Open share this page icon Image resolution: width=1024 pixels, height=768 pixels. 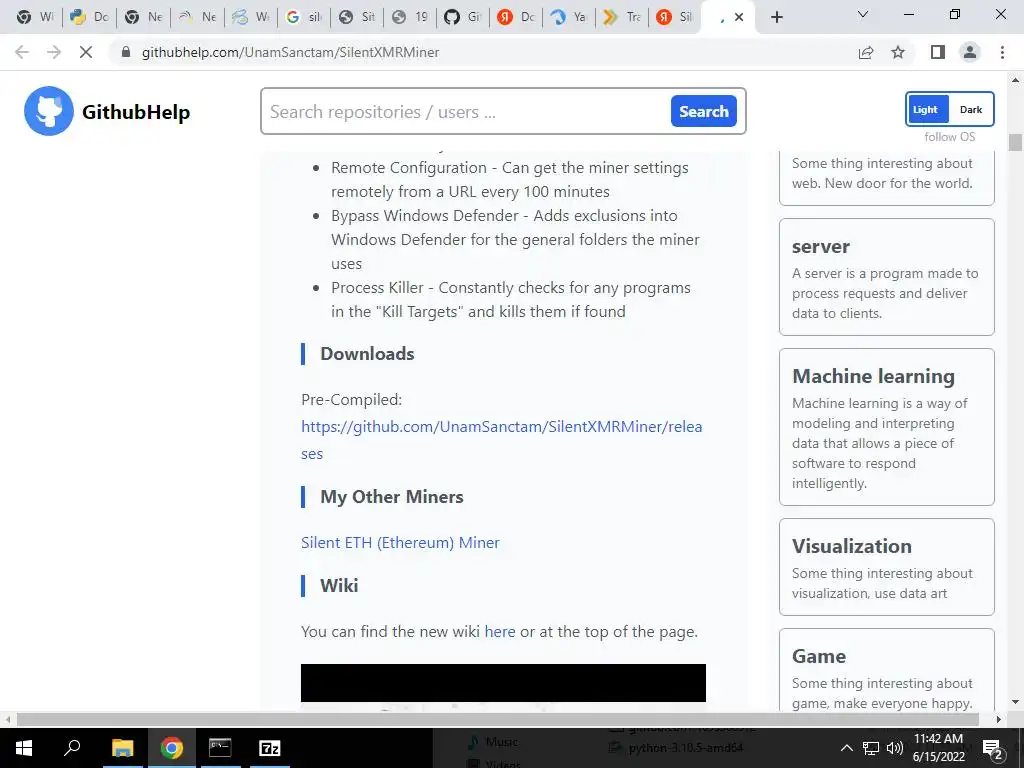click(x=866, y=52)
